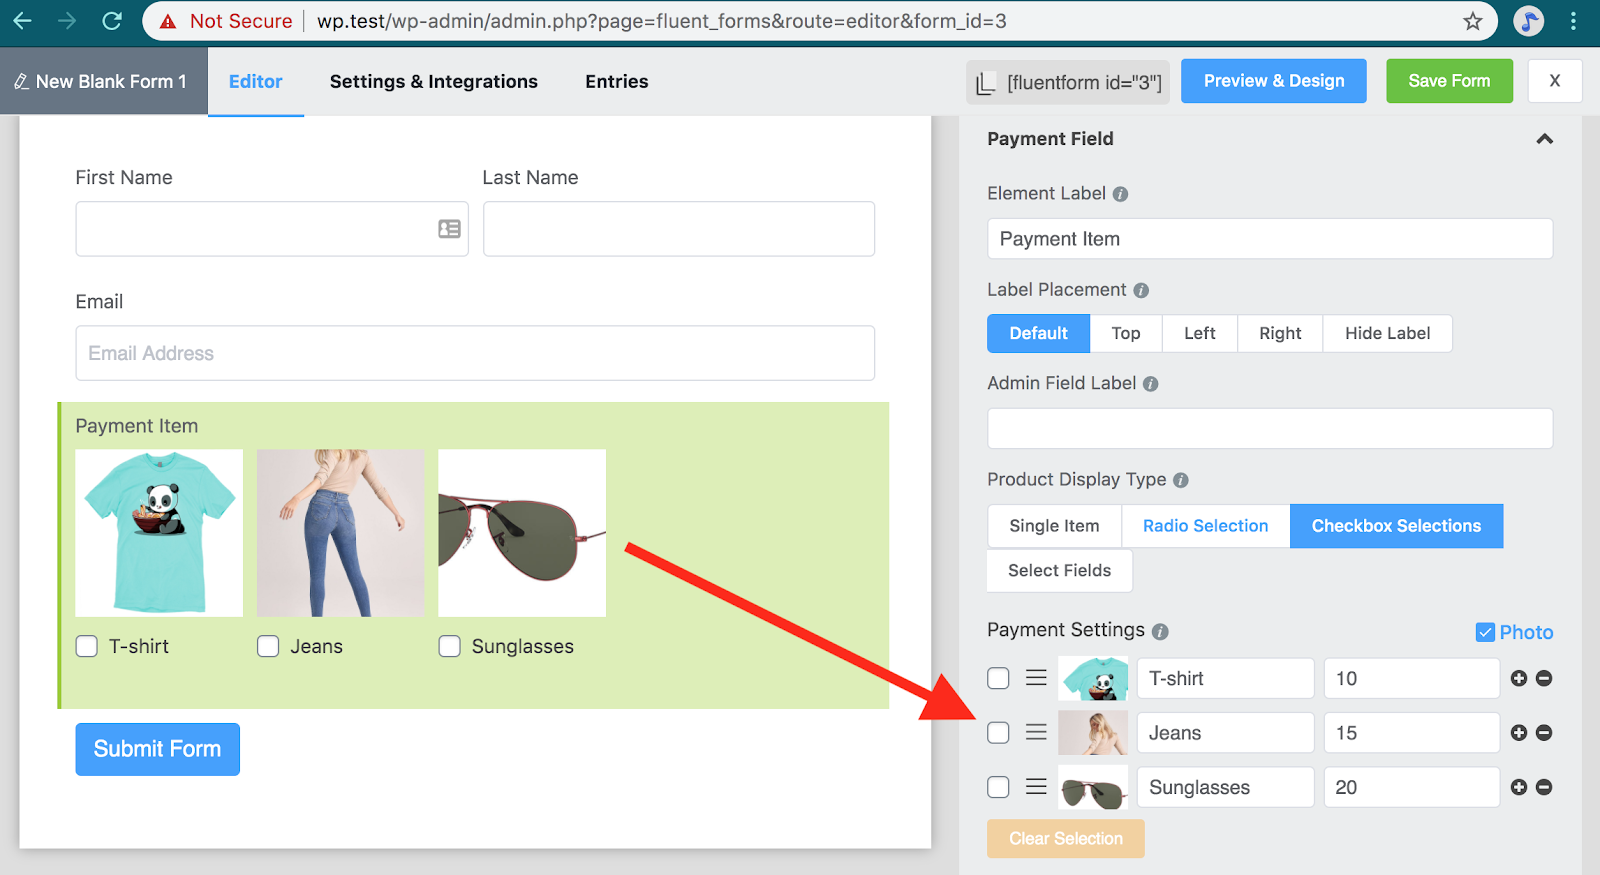Viewport: 1600px width, 875px height.
Task: Choose Radio Selection display type
Action: coord(1206,526)
